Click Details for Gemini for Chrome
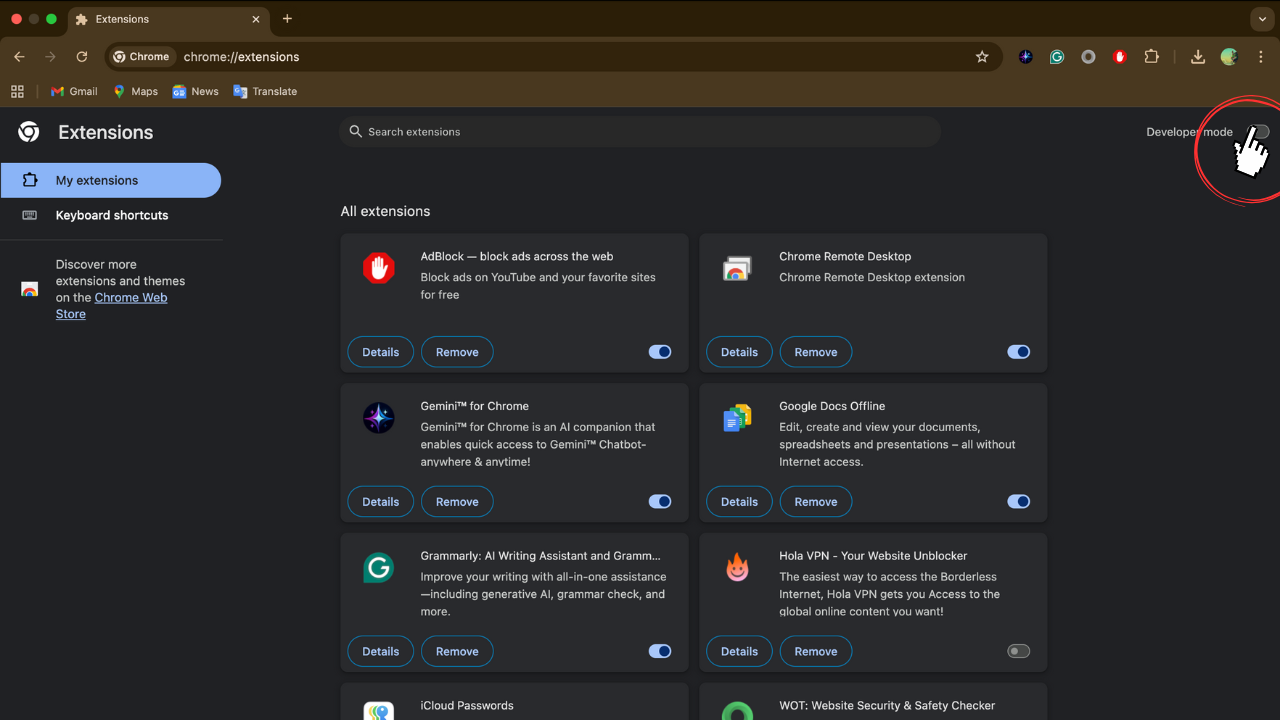This screenshot has height=720, width=1280. tap(380, 501)
